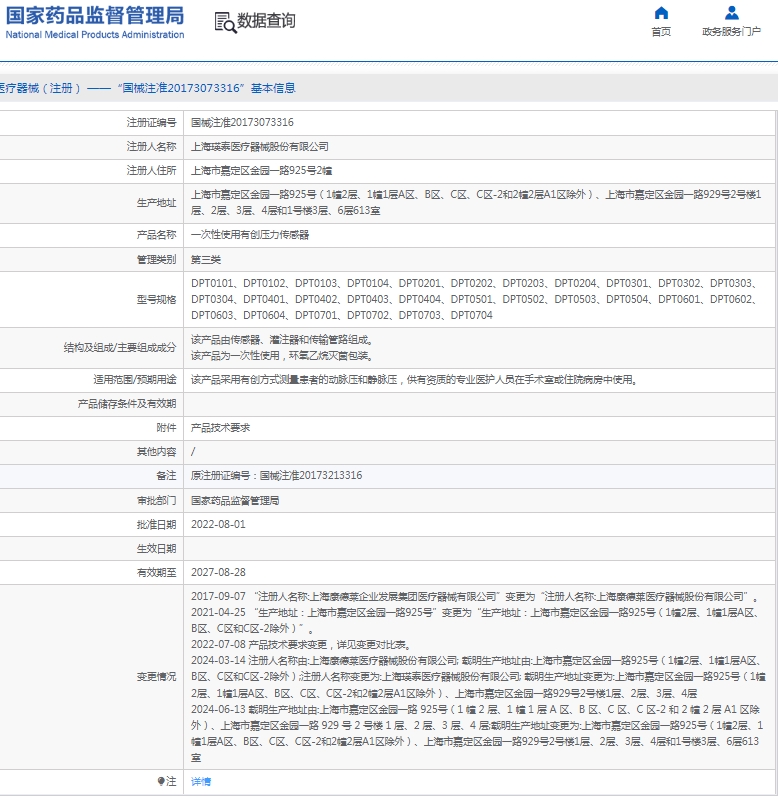
Task: Select approval date 2022-08-01
Action: [x=218, y=524]
